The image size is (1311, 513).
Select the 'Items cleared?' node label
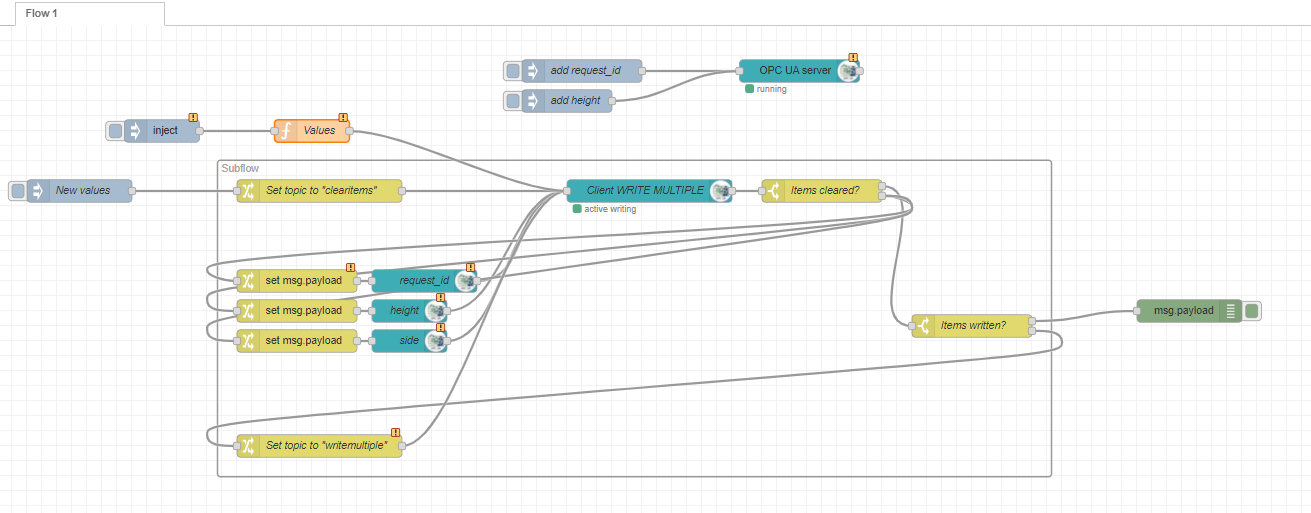point(825,191)
